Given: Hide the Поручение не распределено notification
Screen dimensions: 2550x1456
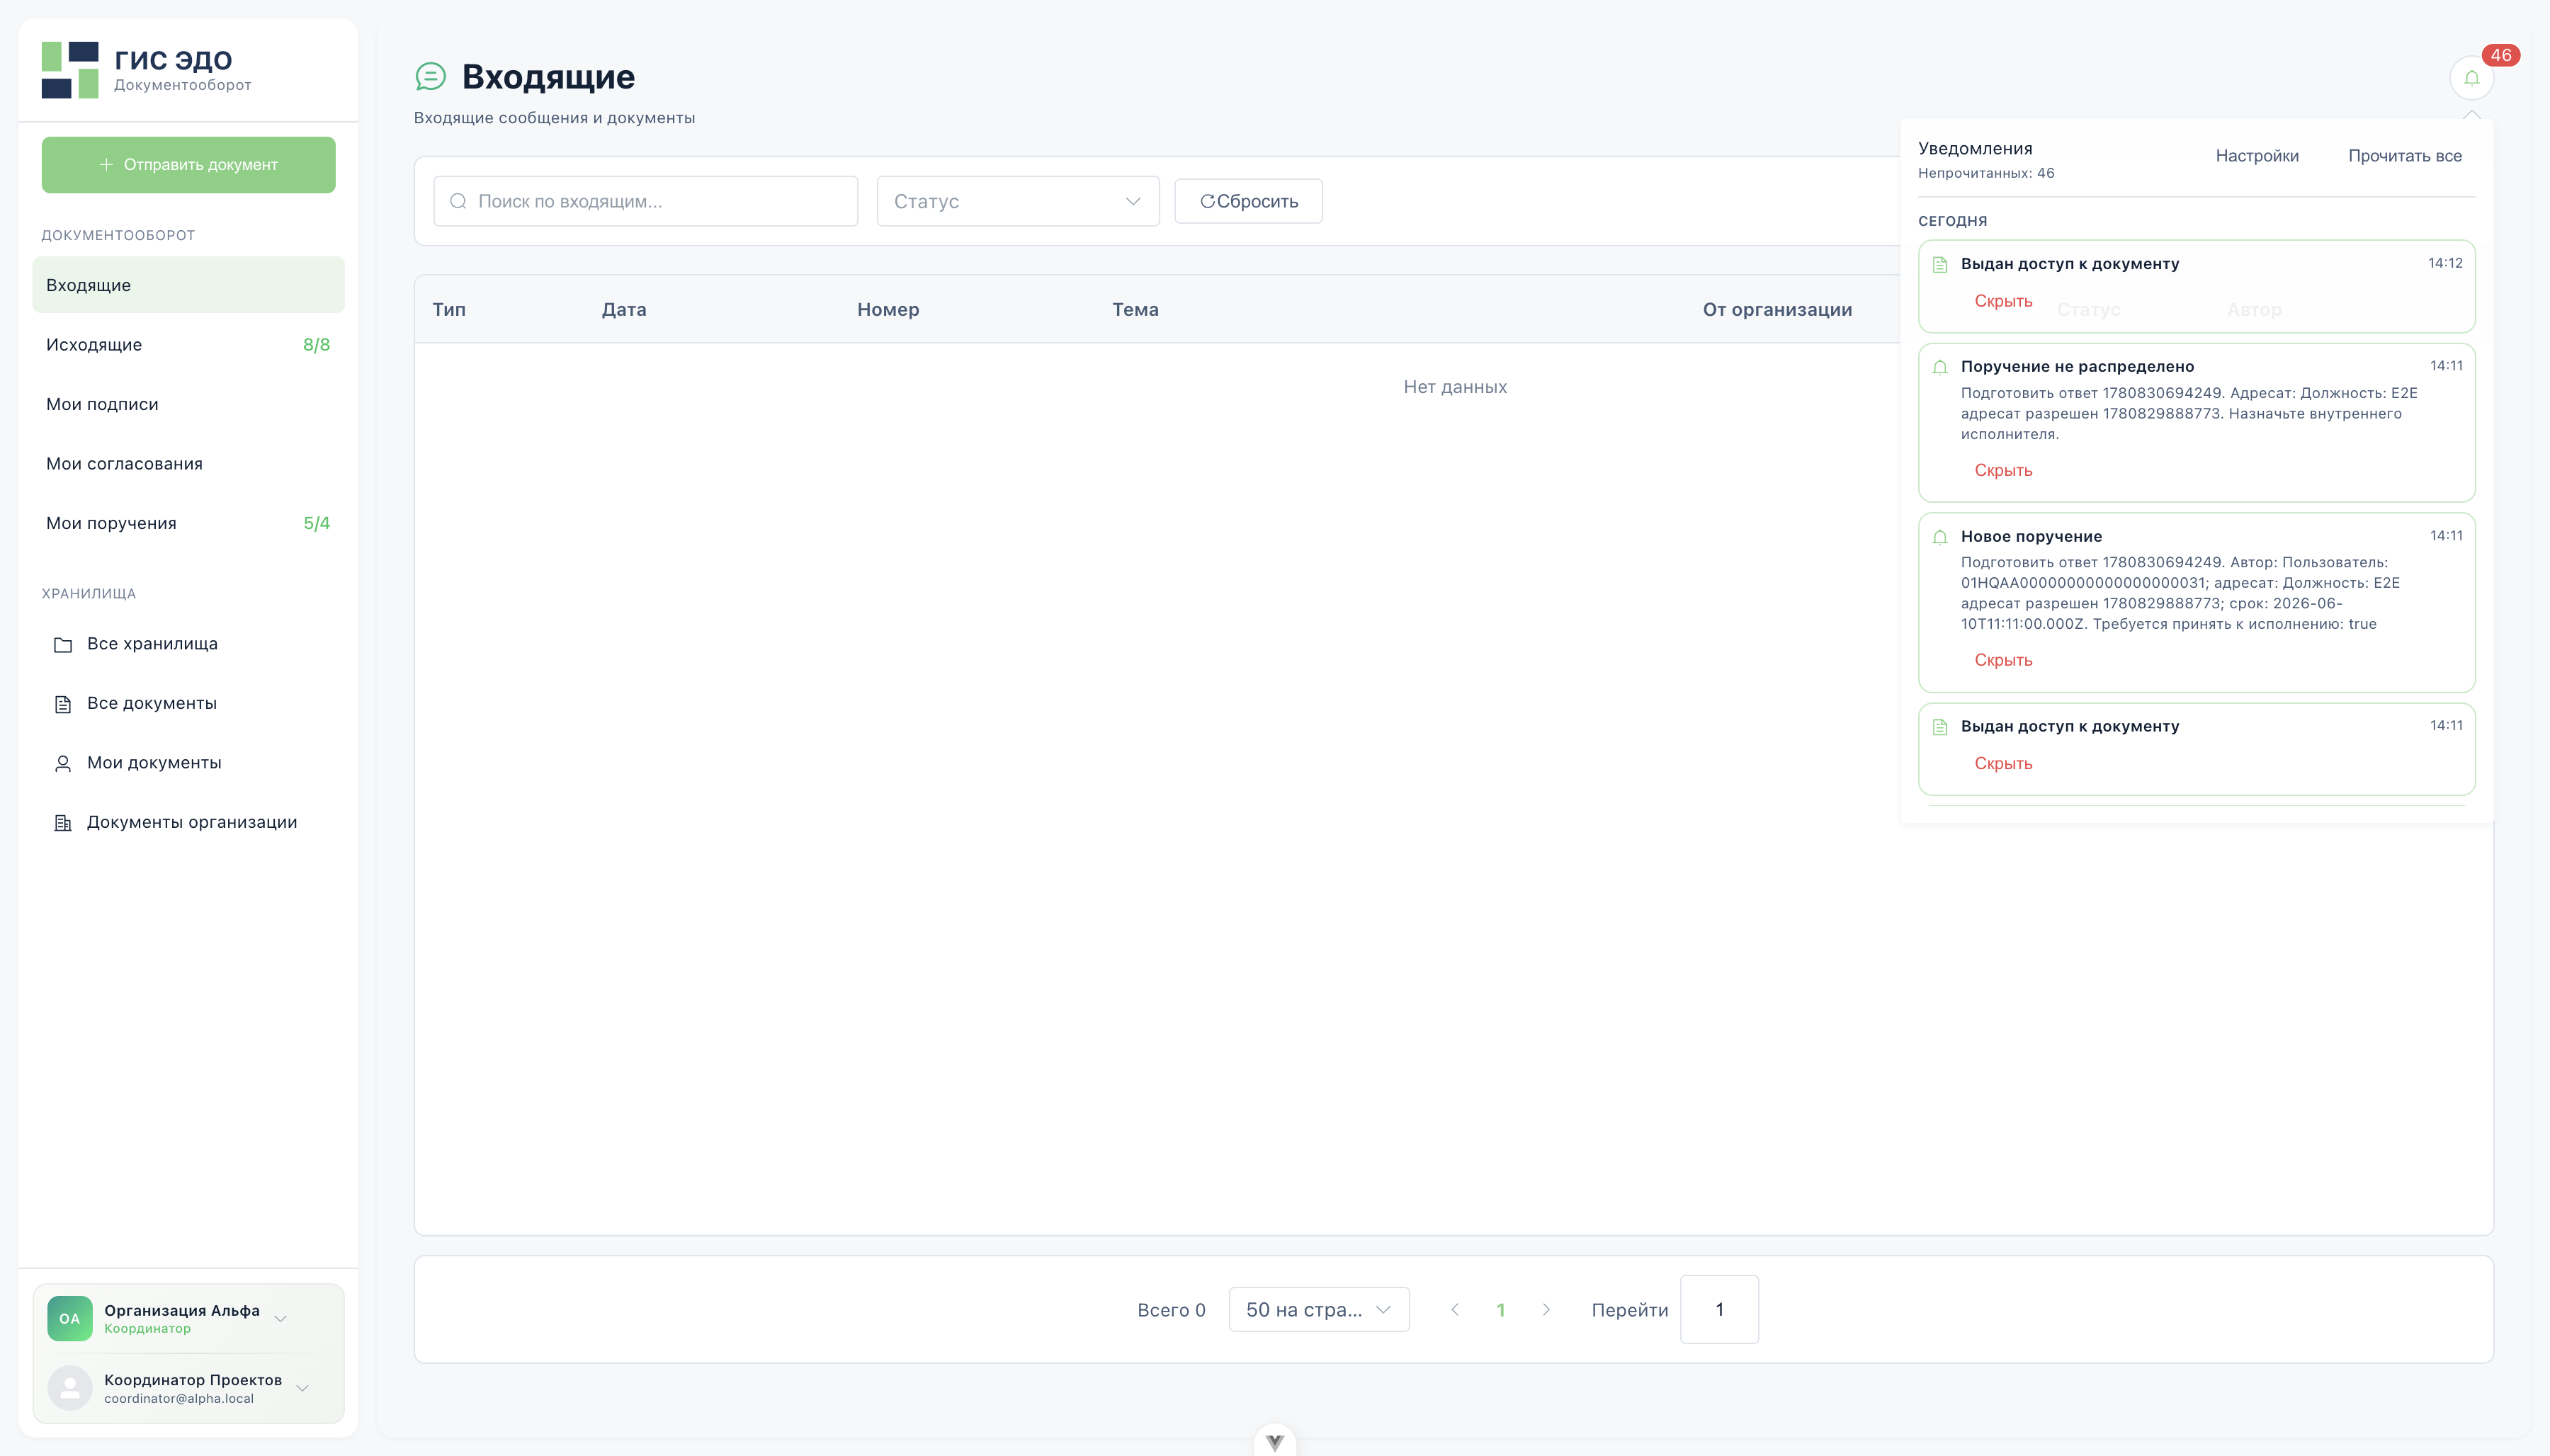Looking at the screenshot, I should coord(2003,470).
